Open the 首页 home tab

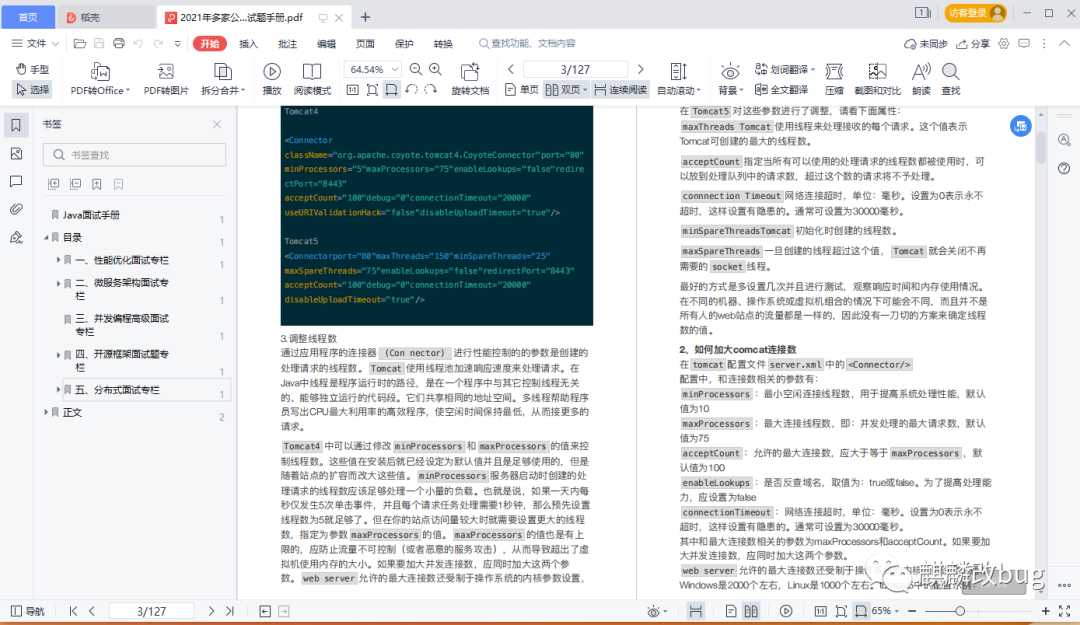[x=28, y=17]
